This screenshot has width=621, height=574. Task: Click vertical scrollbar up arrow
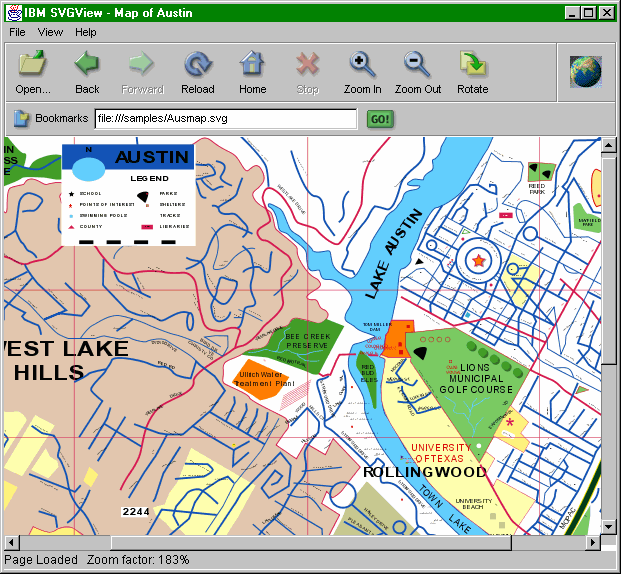[608, 146]
